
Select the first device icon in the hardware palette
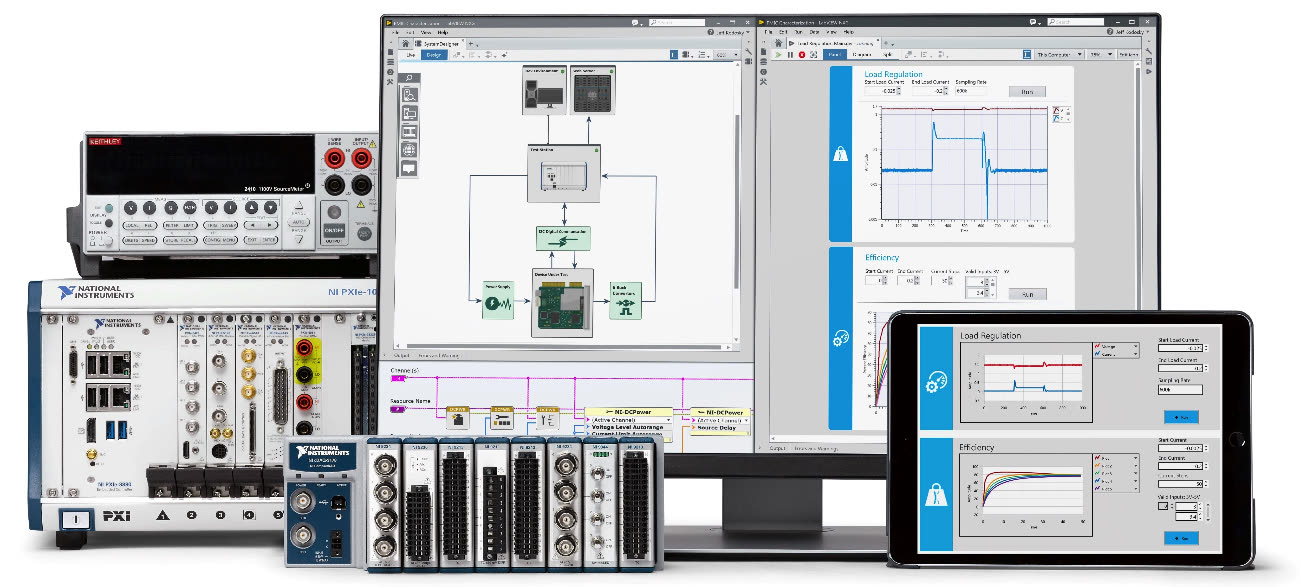tap(409, 95)
